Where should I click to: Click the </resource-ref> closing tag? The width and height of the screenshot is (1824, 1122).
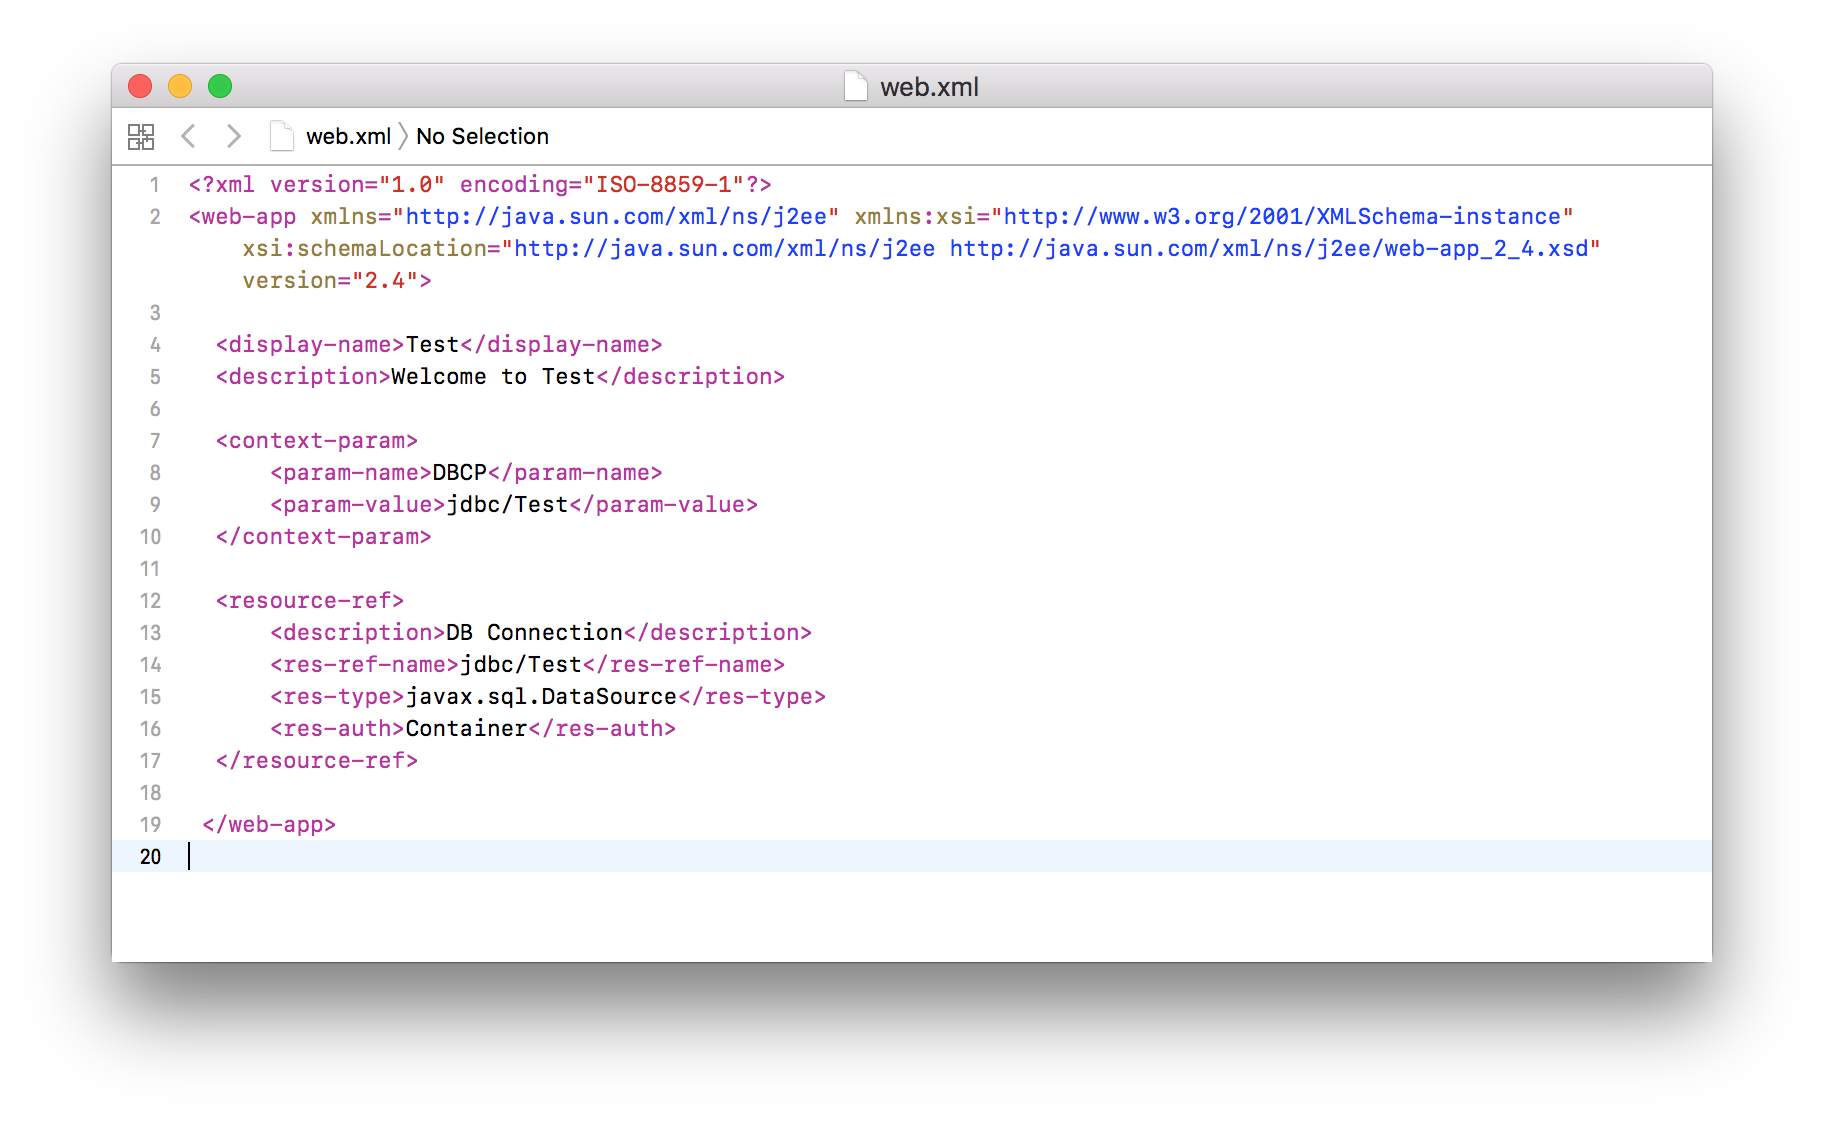(317, 761)
